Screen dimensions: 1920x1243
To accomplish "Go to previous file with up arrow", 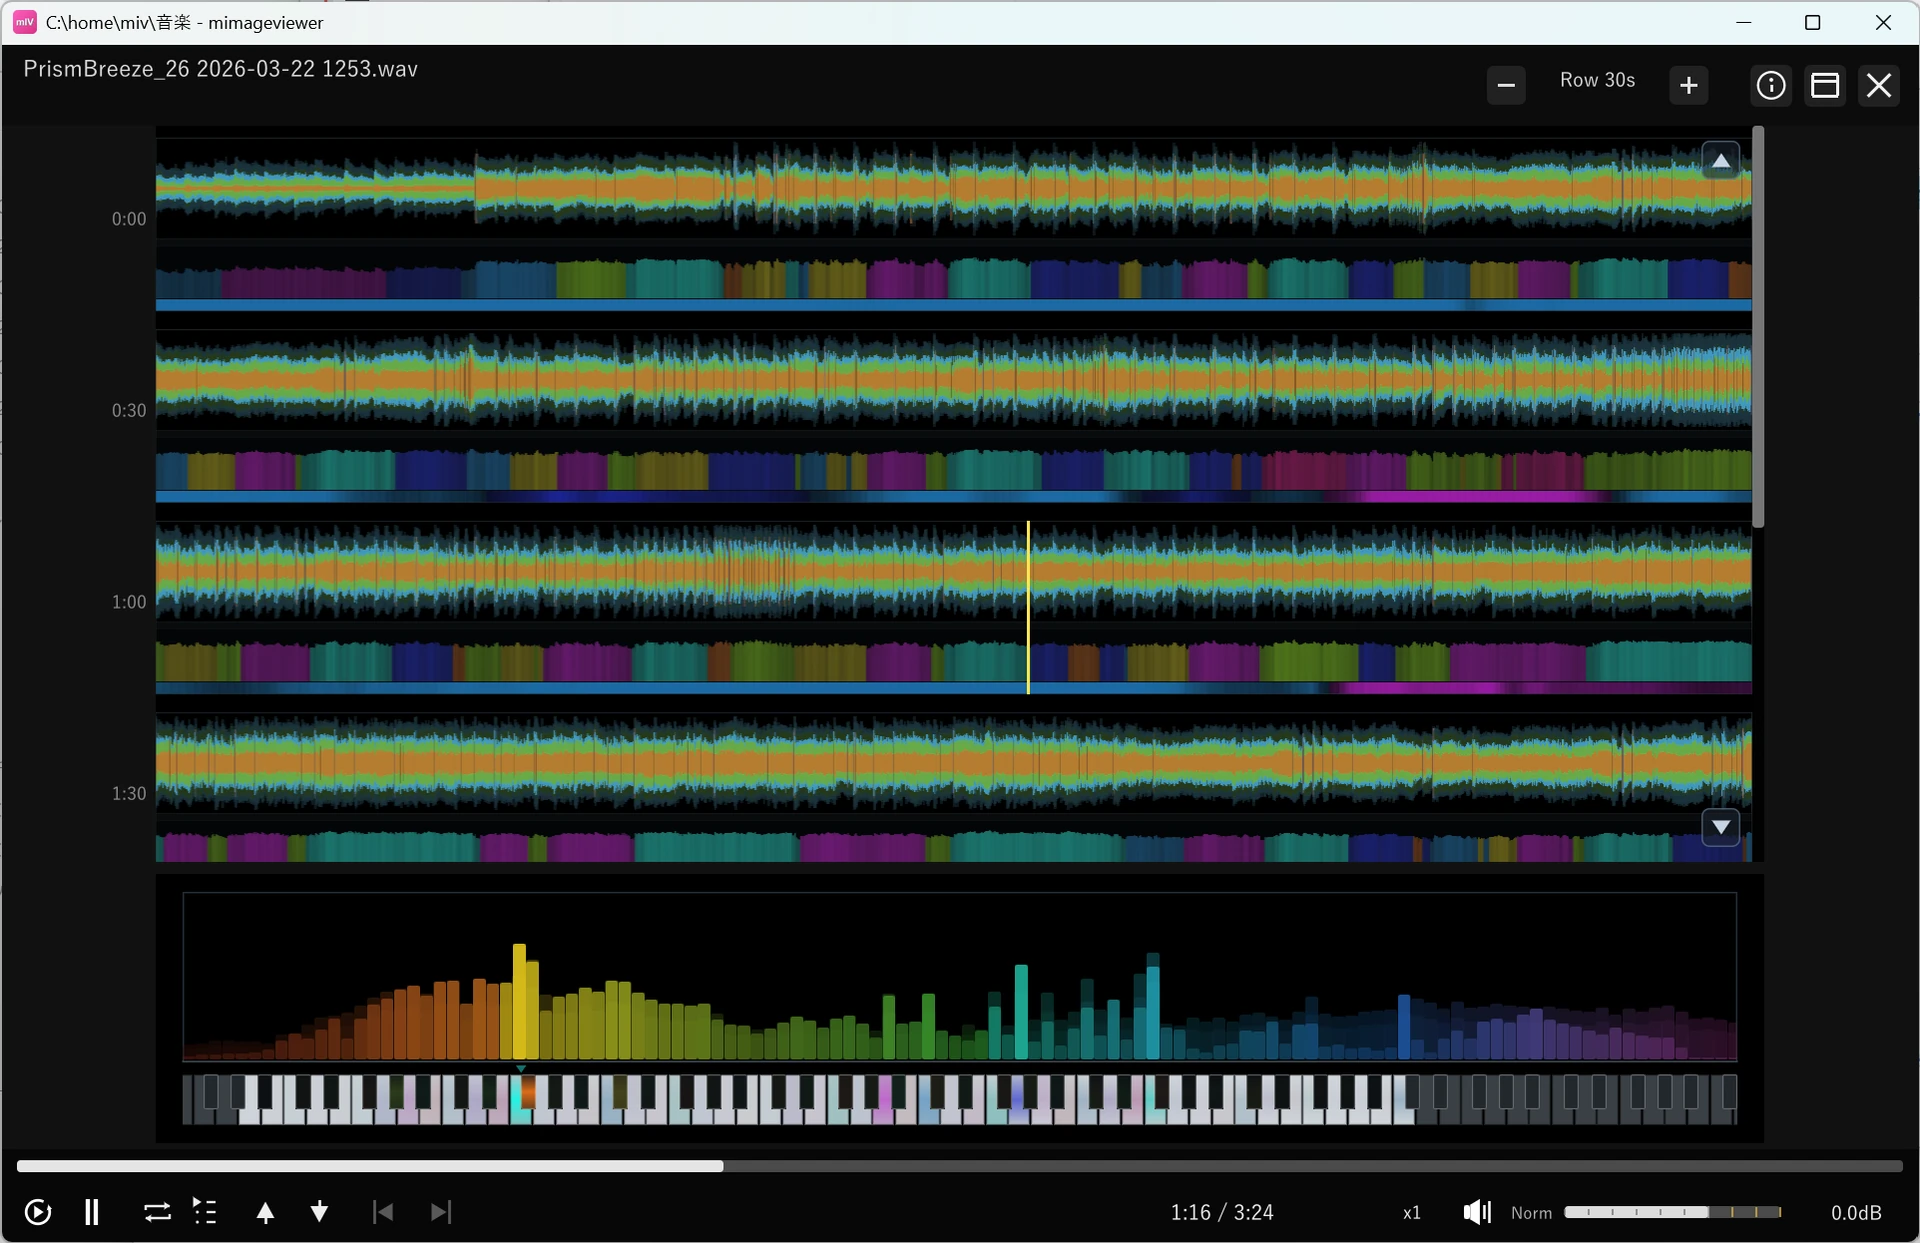I will (265, 1212).
